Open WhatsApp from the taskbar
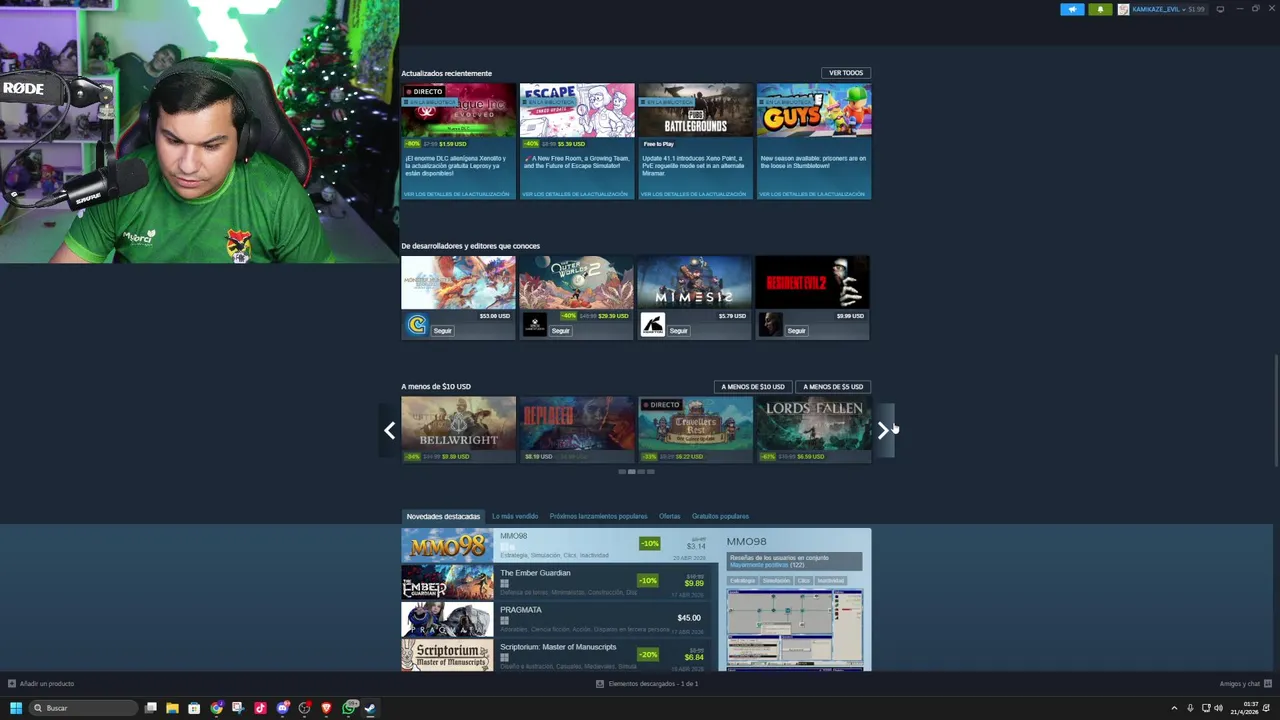1280x720 pixels. pos(348,708)
